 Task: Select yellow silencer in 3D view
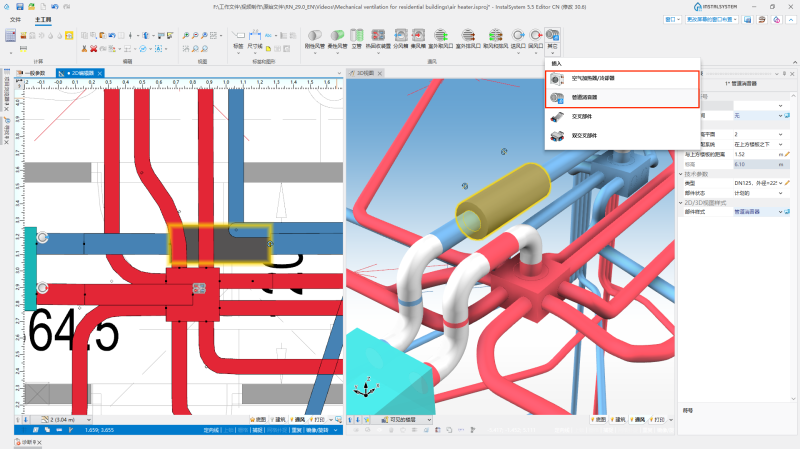pos(504,201)
